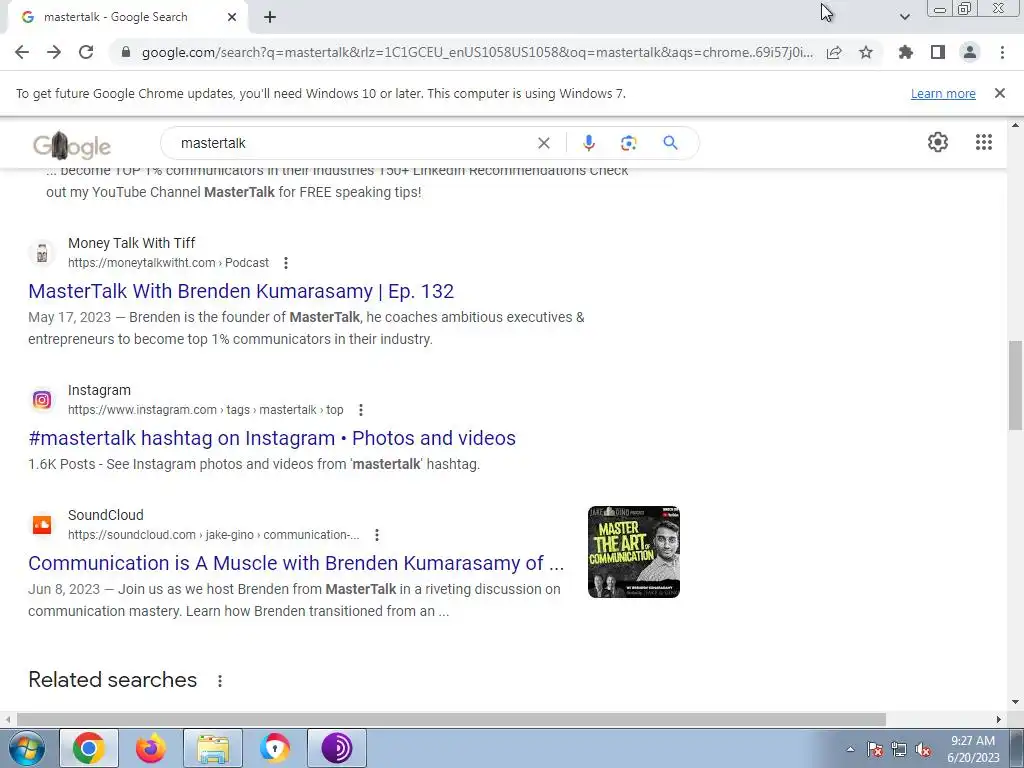The height and width of the screenshot is (768, 1024).
Task: Search by image with Google Lens
Action: point(628,143)
